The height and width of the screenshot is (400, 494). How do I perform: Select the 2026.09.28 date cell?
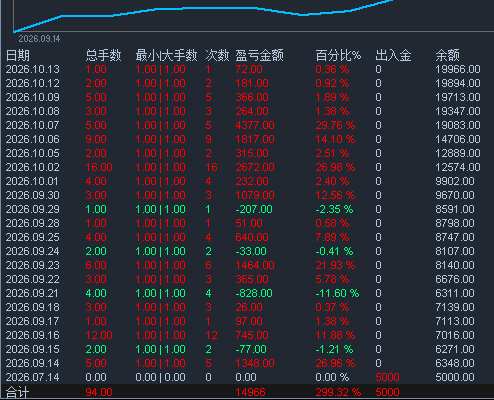[32, 223]
